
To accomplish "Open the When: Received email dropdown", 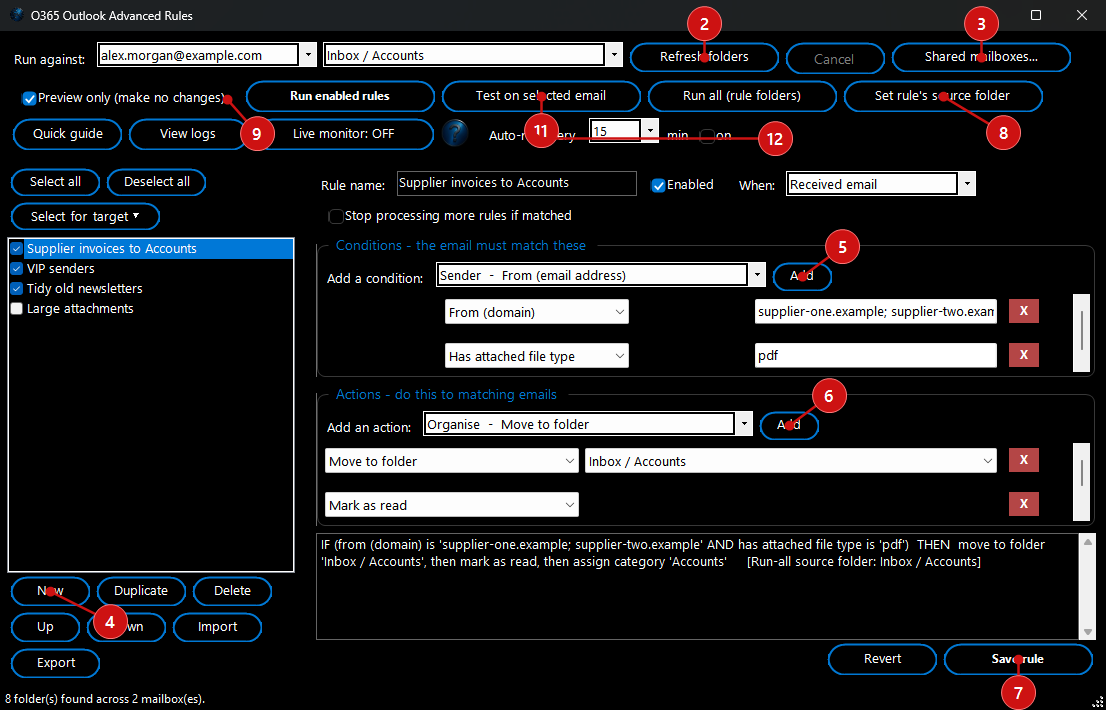I will (x=967, y=184).
